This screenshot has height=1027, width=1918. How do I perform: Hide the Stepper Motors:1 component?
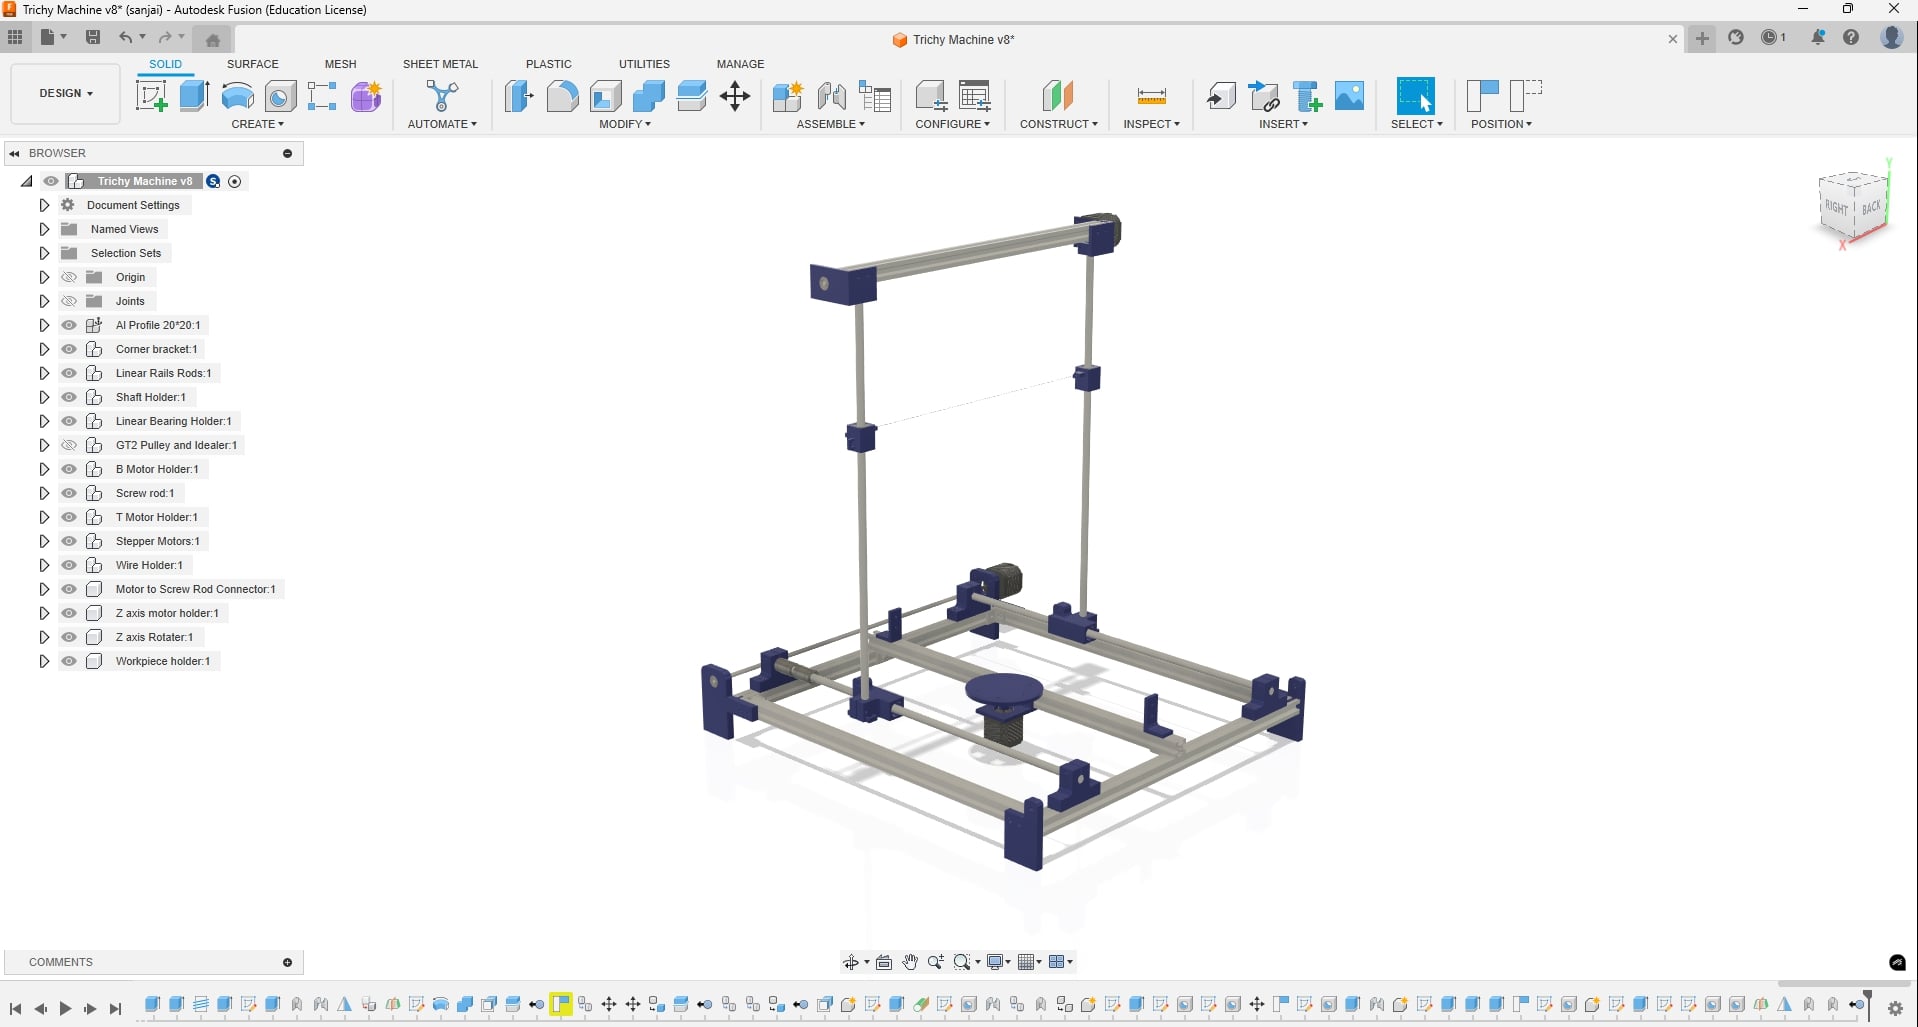click(68, 541)
